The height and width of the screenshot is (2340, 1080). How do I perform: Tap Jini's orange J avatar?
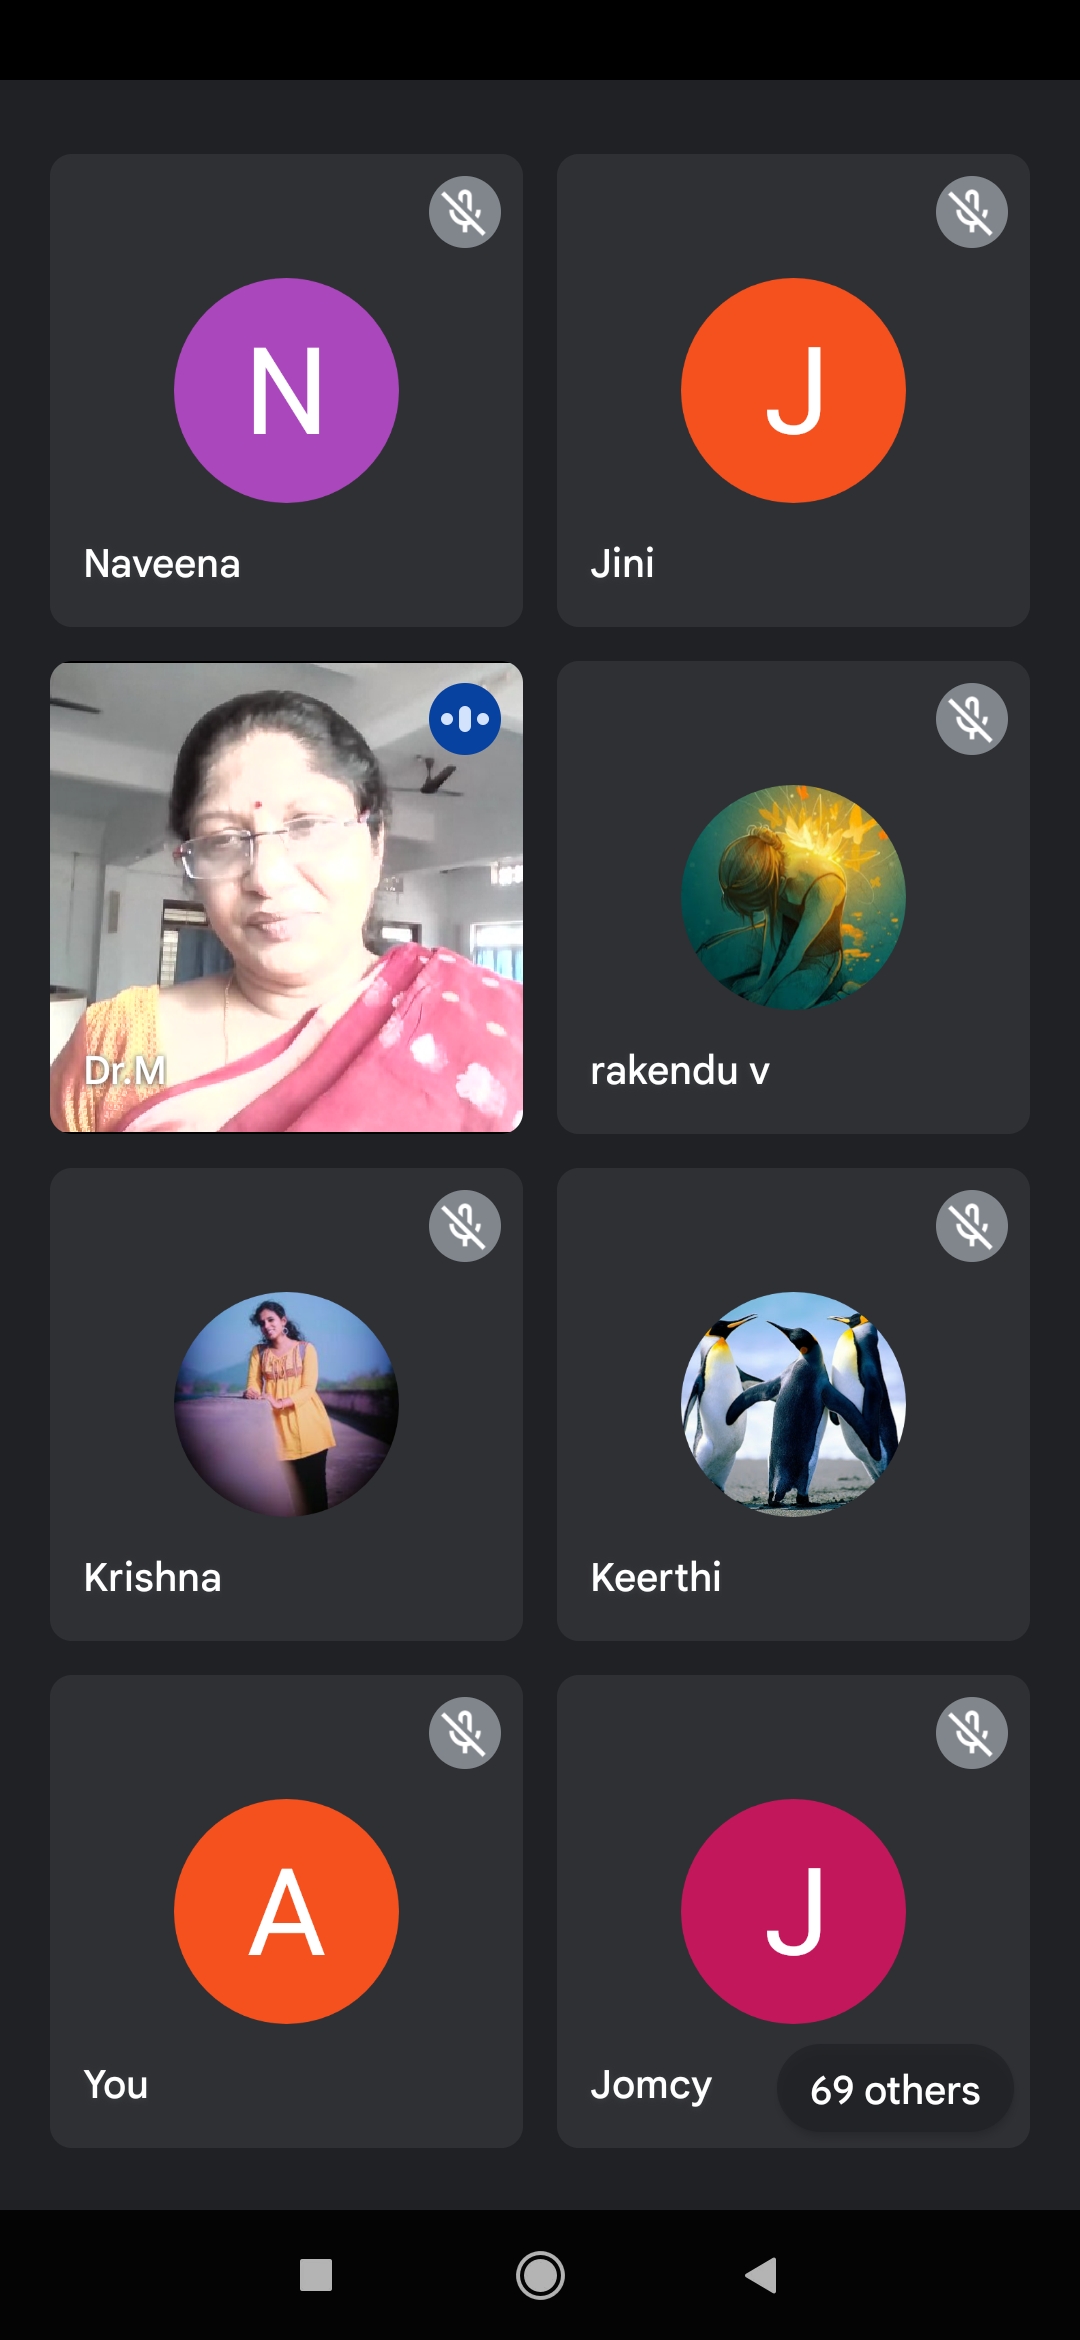pos(793,390)
